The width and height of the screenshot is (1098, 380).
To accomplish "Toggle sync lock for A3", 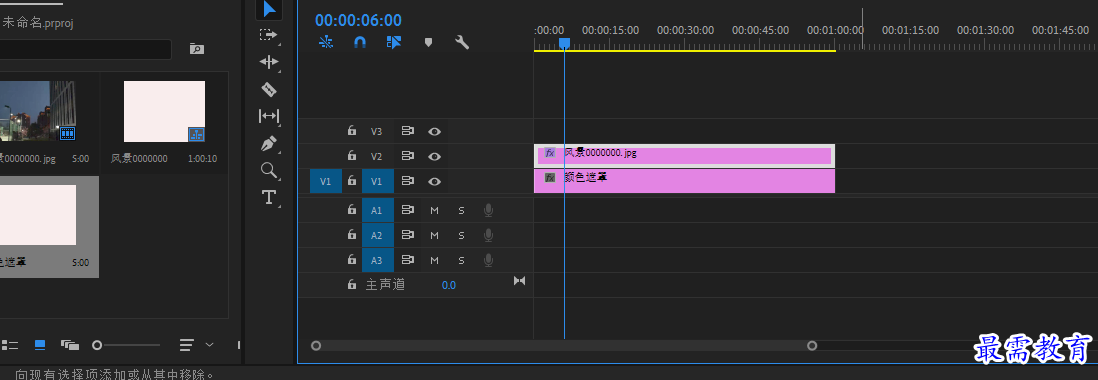I will coord(408,260).
